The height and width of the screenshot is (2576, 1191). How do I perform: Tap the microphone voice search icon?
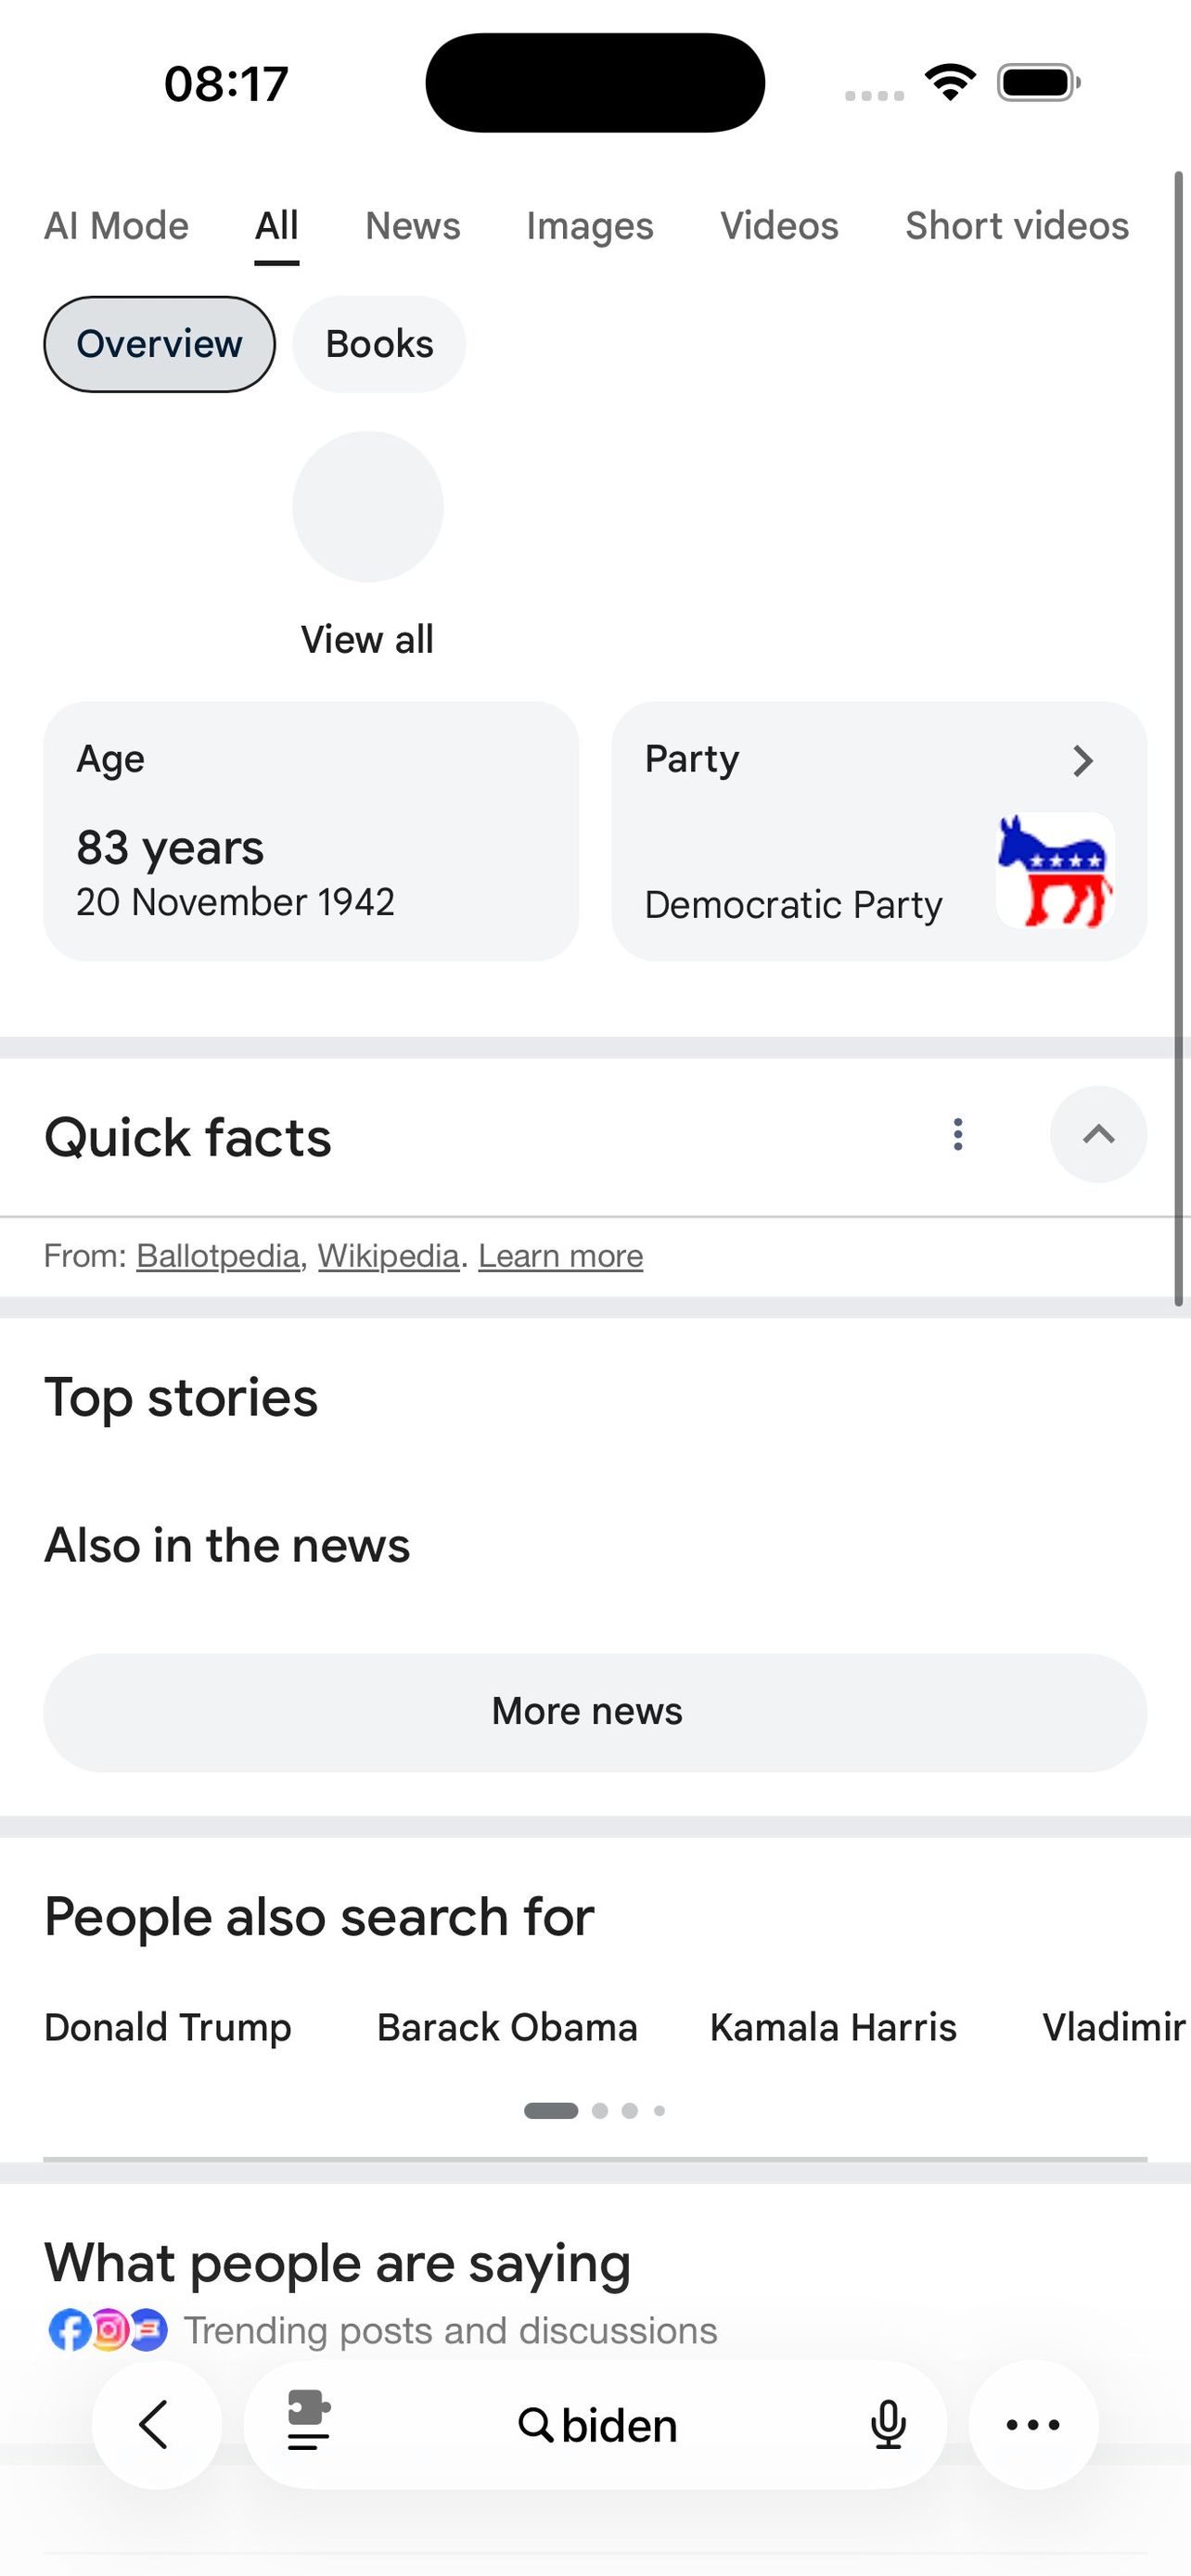888,2425
